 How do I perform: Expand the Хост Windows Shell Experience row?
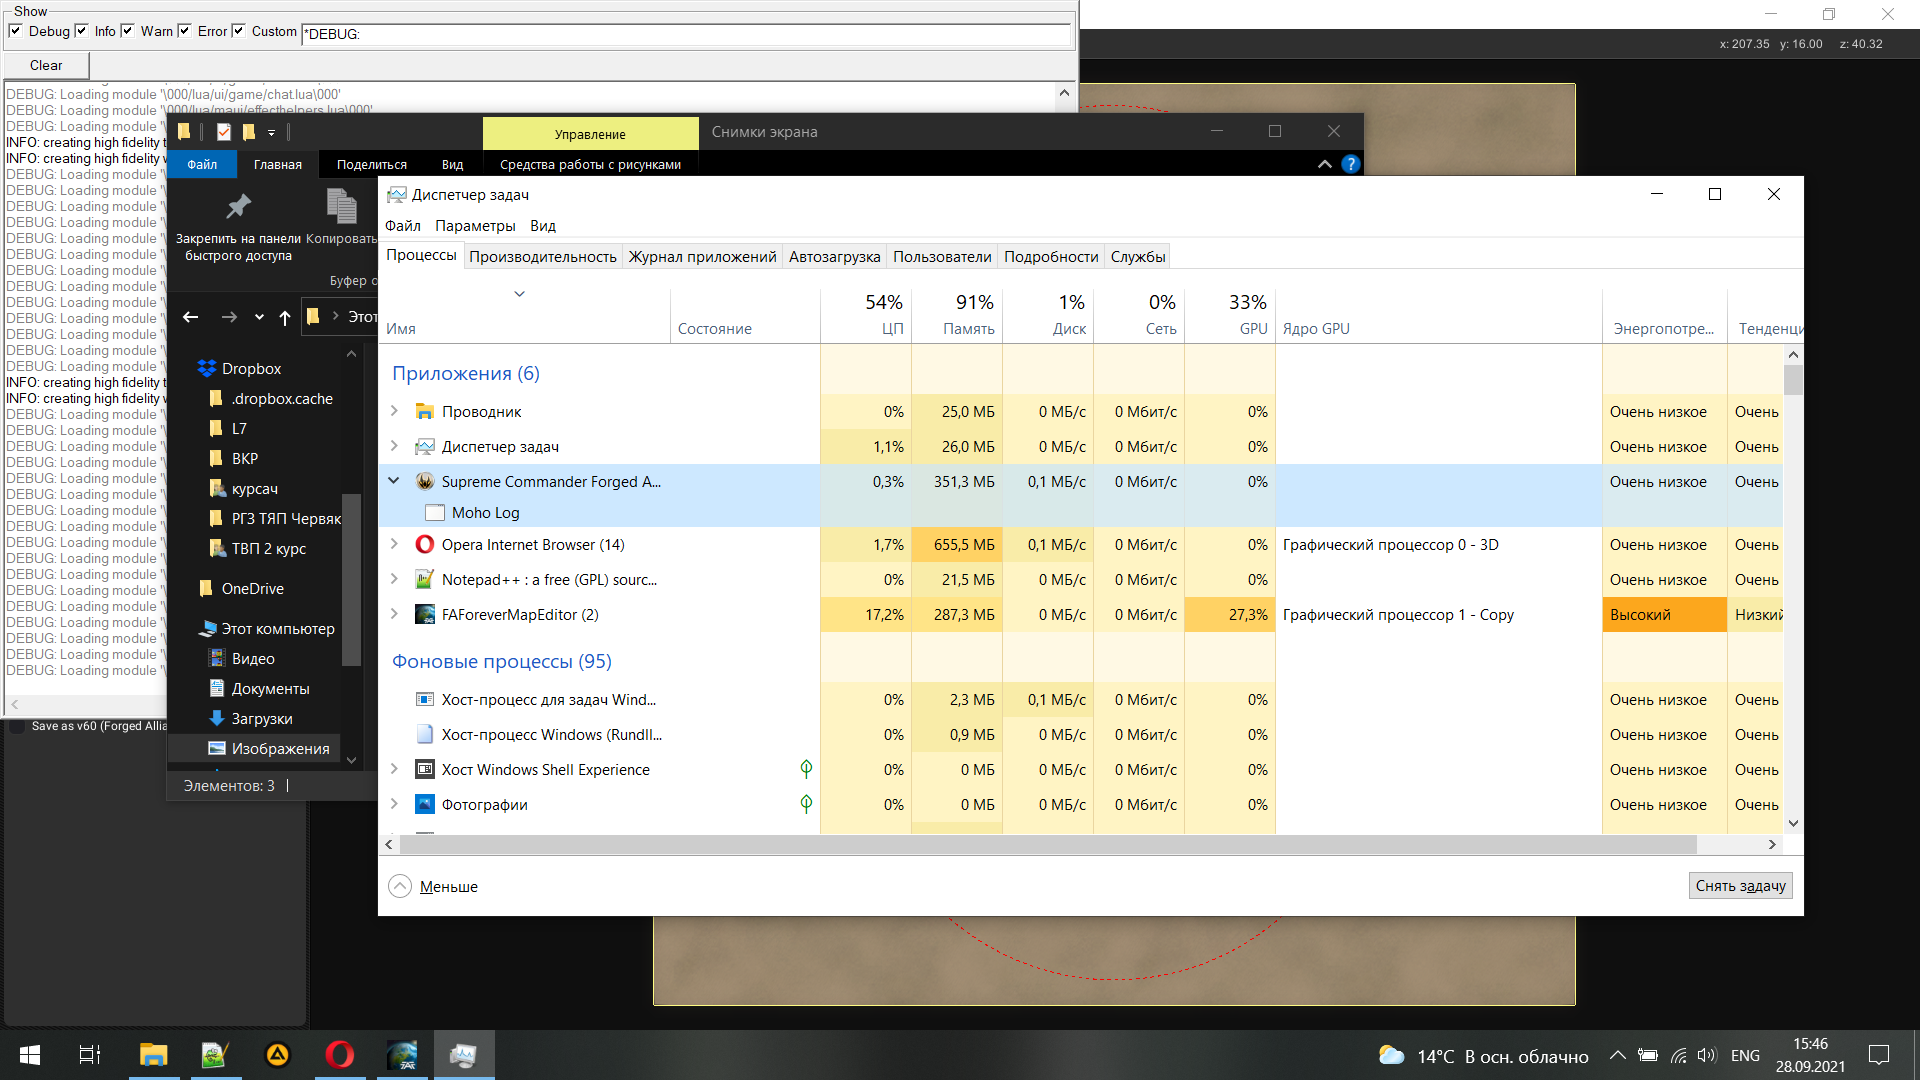click(x=394, y=769)
